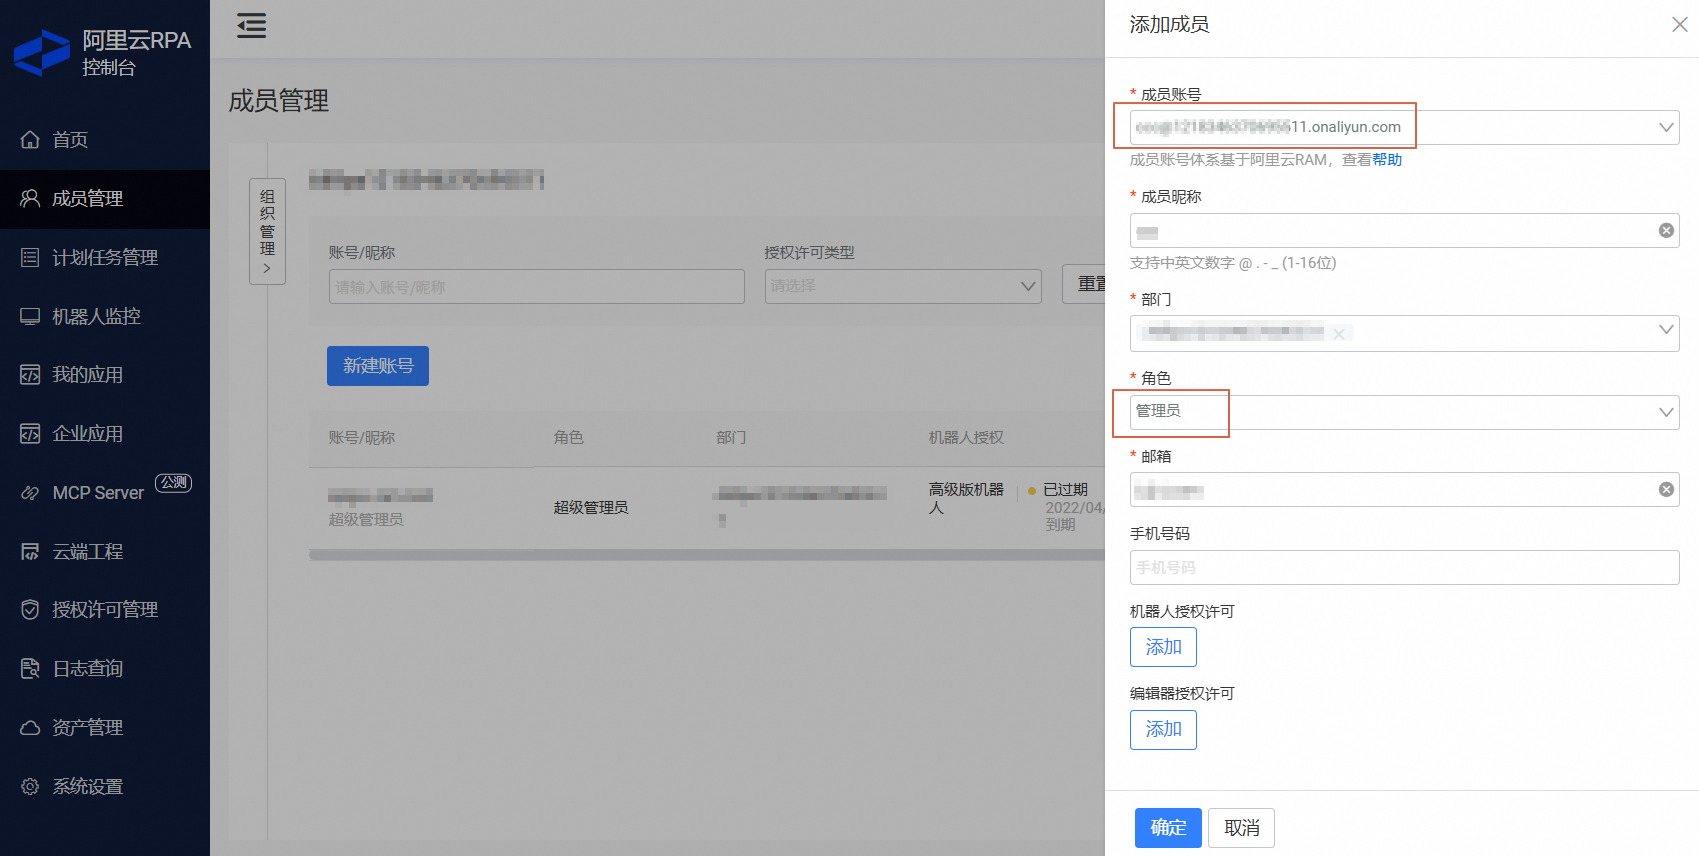Click the code icon beside 企业应用
The width and height of the screenshot is (1699, 856).
pos(30,434)
